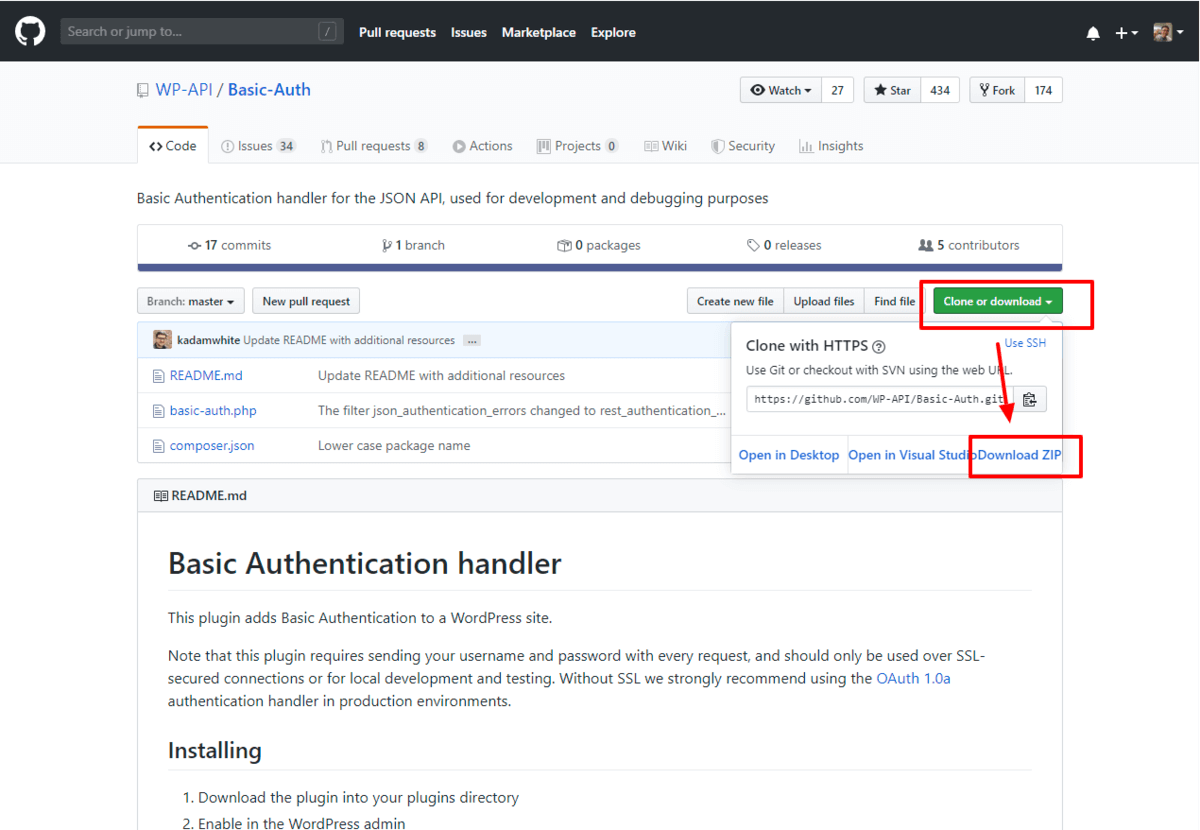
Task: Go to Marketplace
Action: tap(538, 33)
